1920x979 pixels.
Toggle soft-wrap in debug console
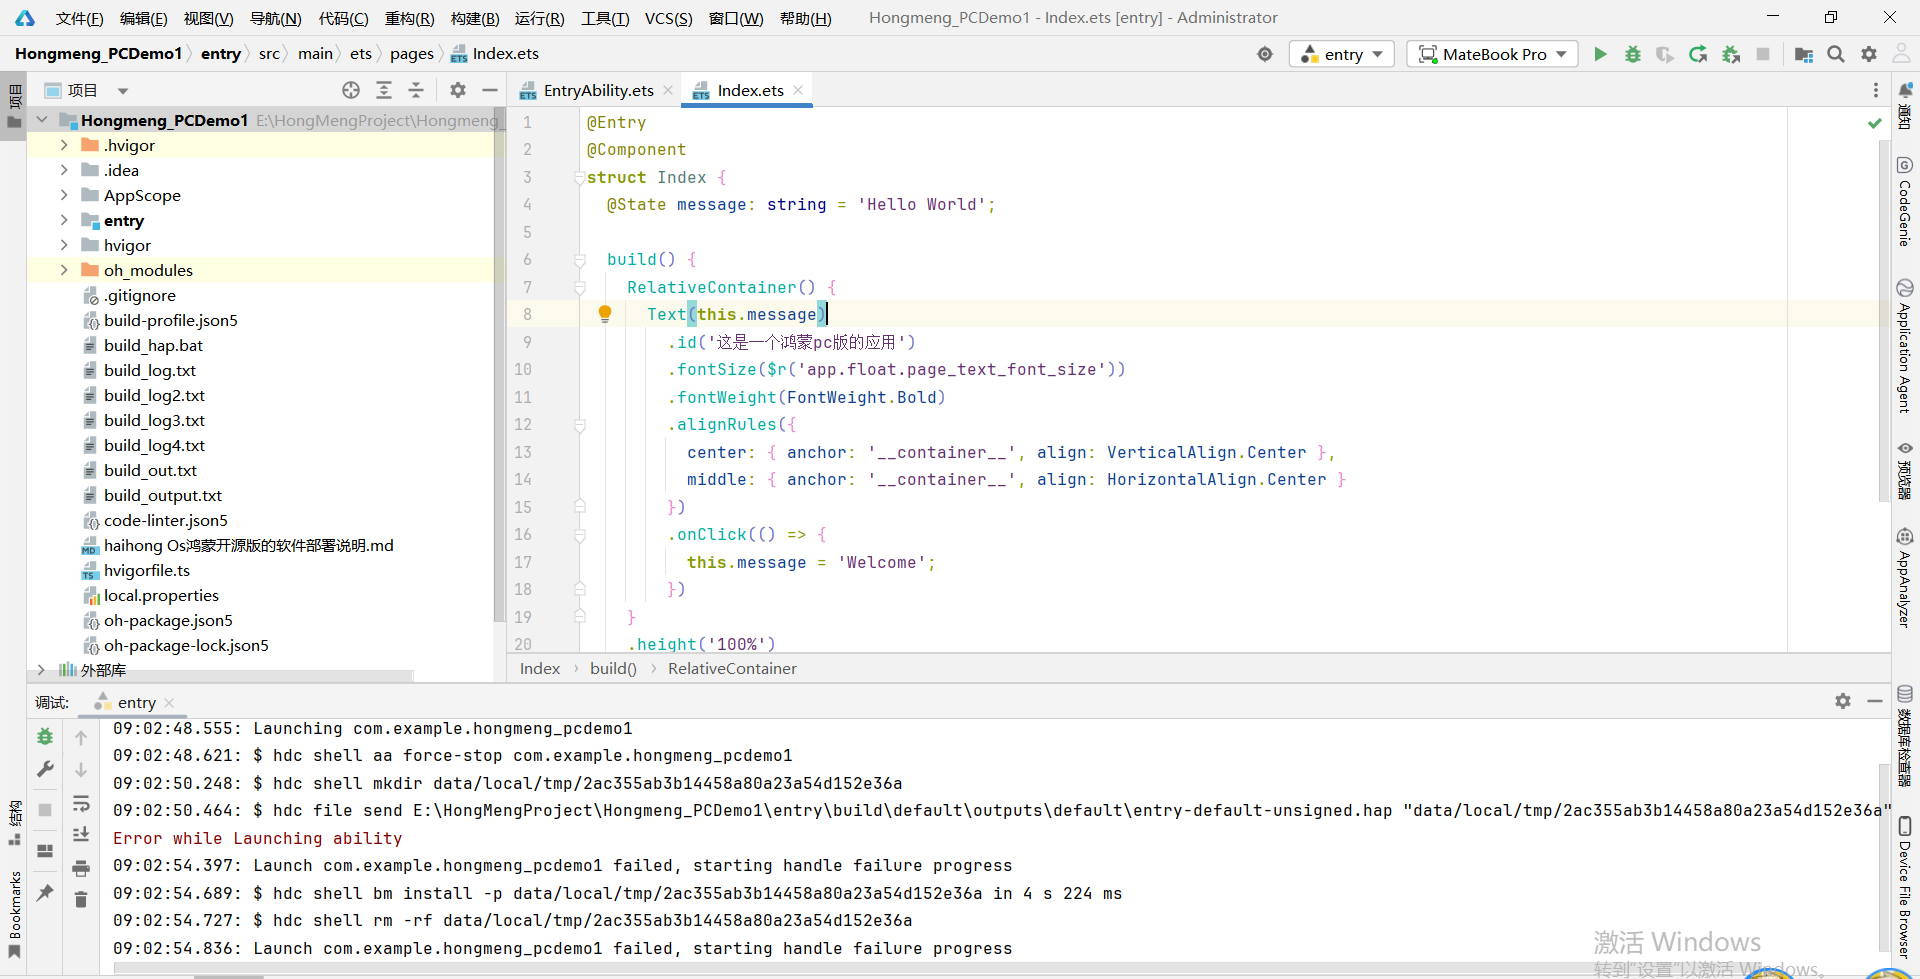point(81,803)
